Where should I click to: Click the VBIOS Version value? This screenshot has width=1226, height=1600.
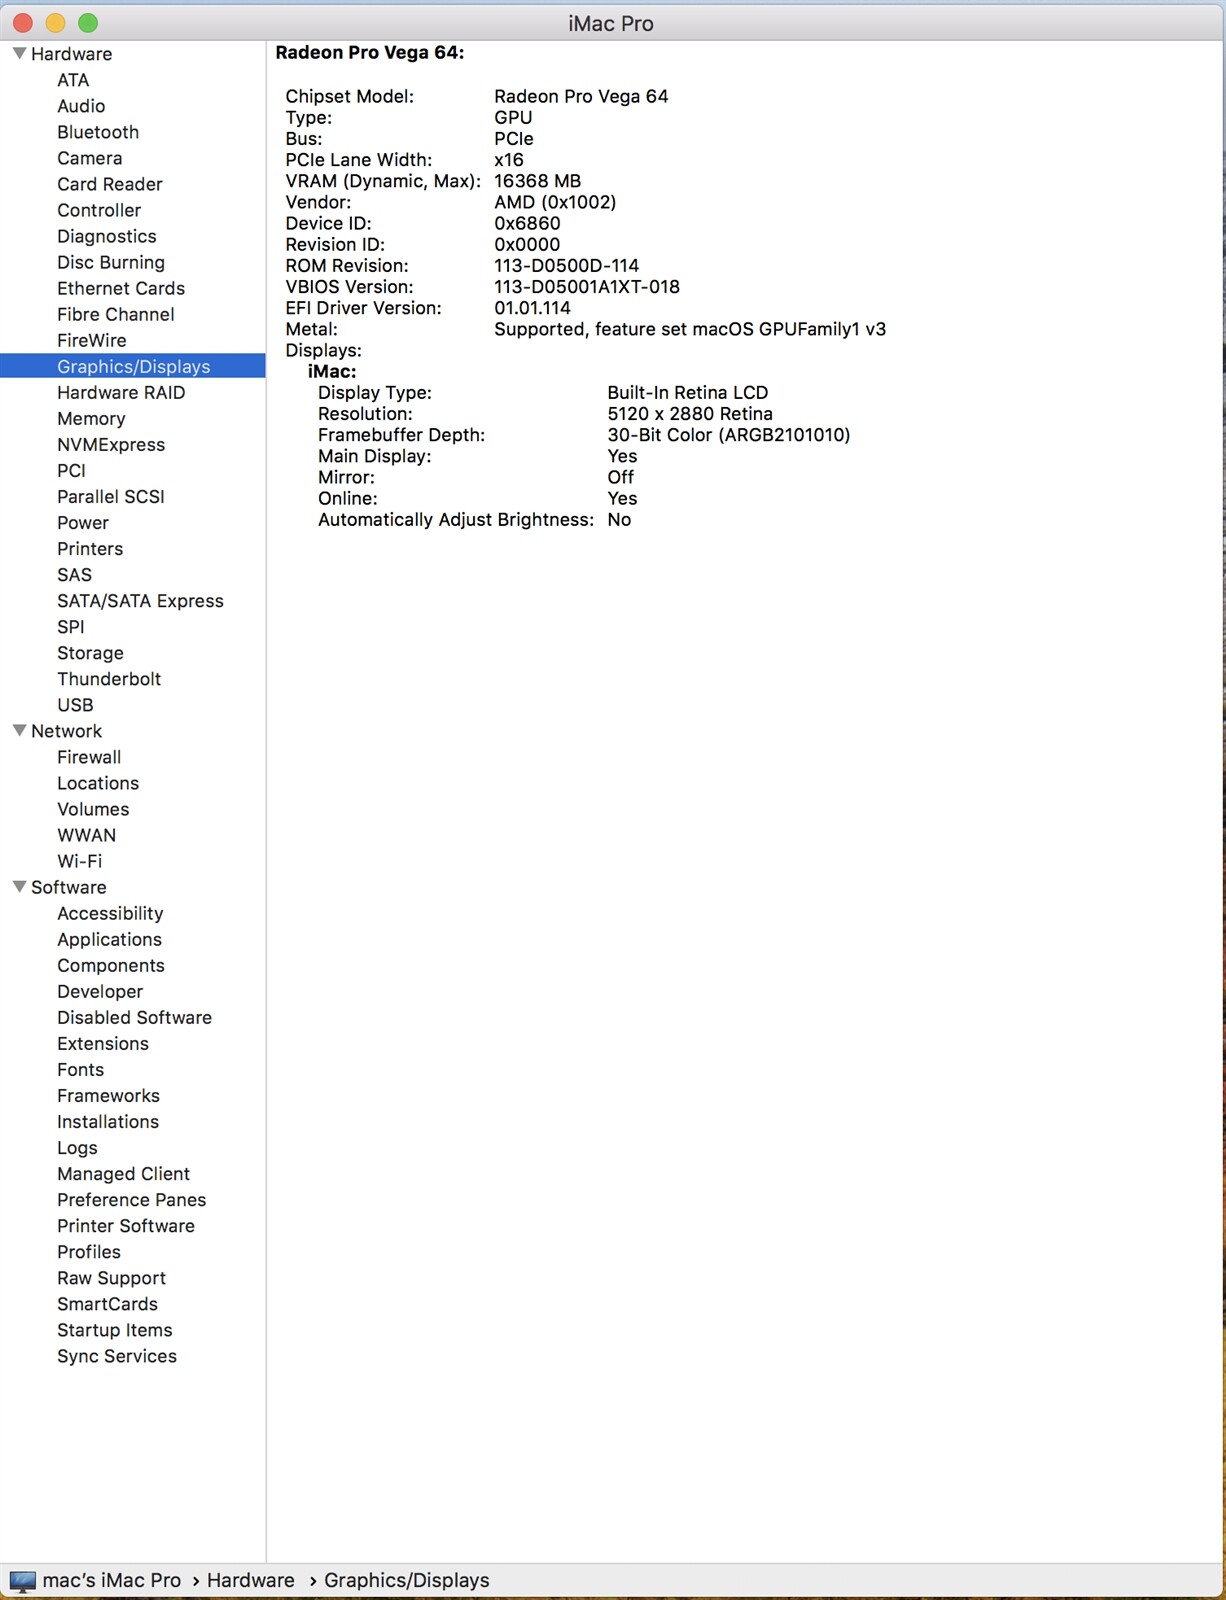[587, 286]
